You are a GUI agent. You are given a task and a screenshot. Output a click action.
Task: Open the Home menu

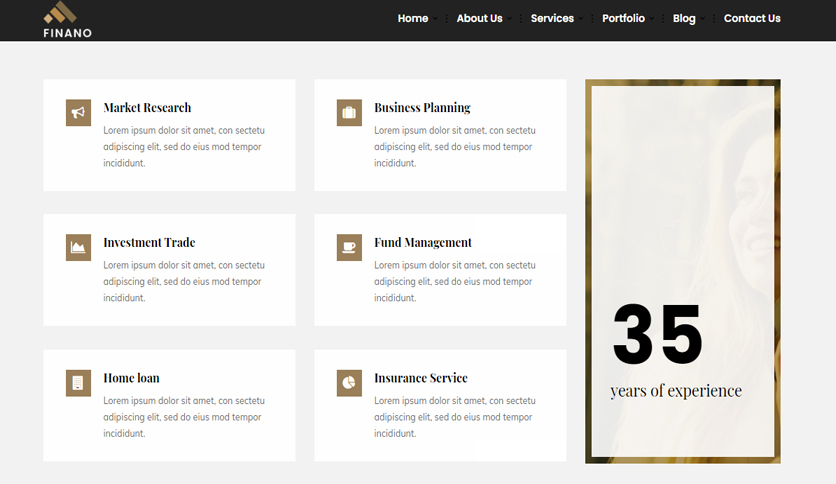[413, 19]
